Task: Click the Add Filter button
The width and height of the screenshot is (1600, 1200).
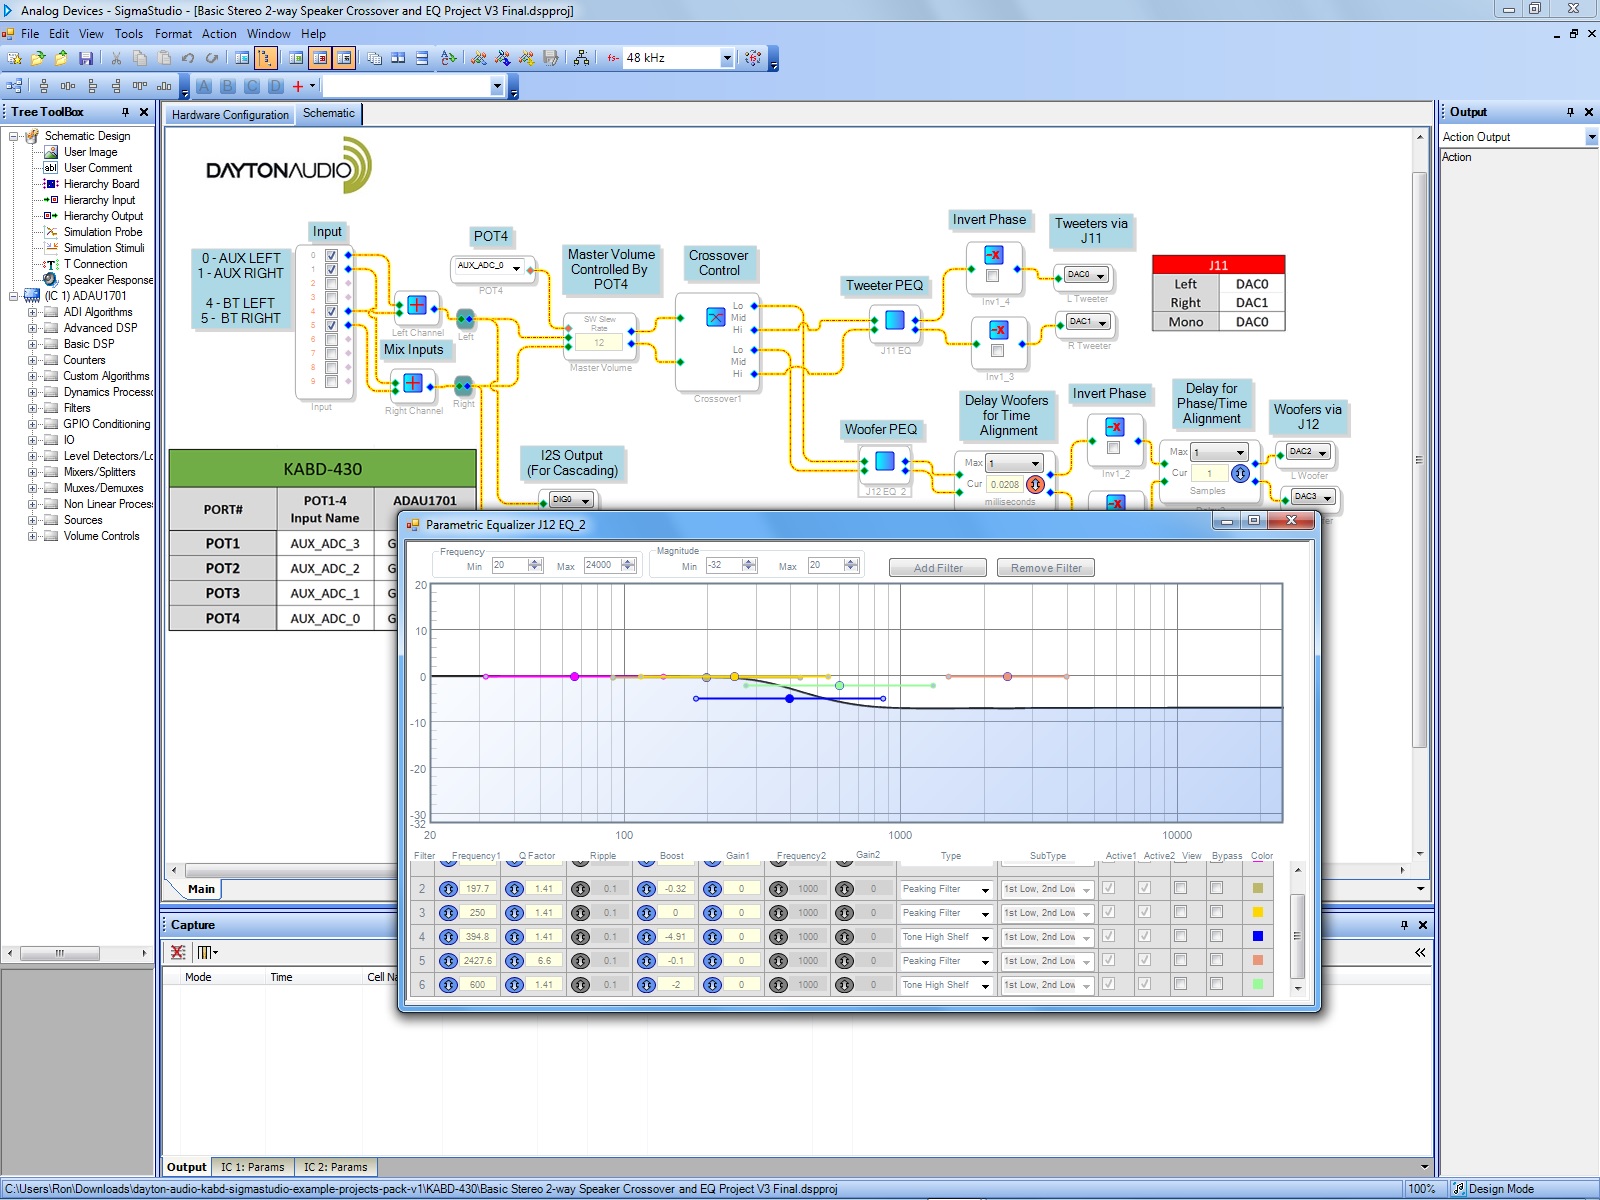Action: pyautogui.click(x=937, y=568)
